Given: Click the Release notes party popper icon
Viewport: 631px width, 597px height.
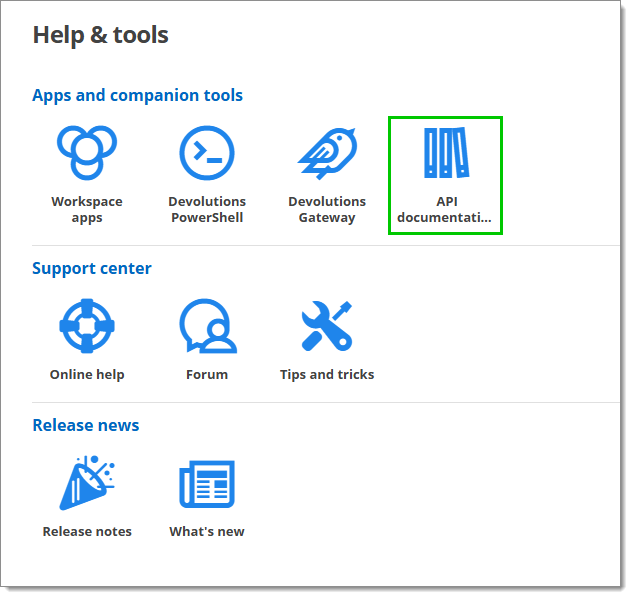Looking at the screenshot, I should (87, 483).
